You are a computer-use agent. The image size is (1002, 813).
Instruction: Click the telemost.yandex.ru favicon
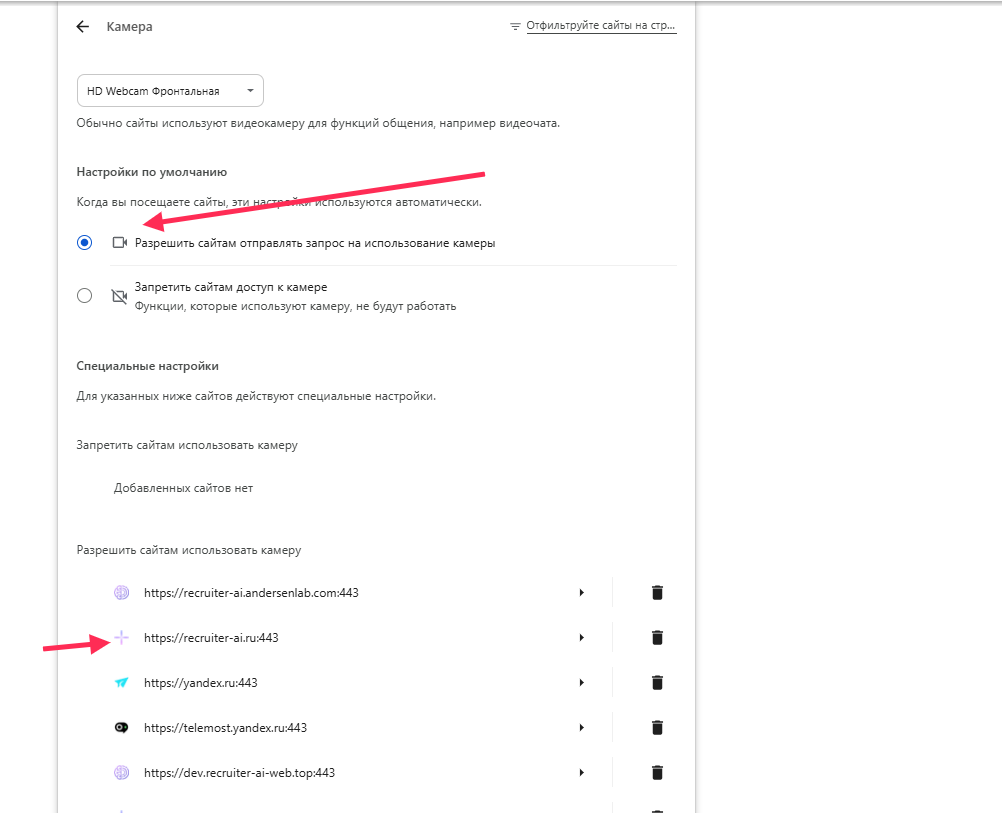click(x=121, y=728)
